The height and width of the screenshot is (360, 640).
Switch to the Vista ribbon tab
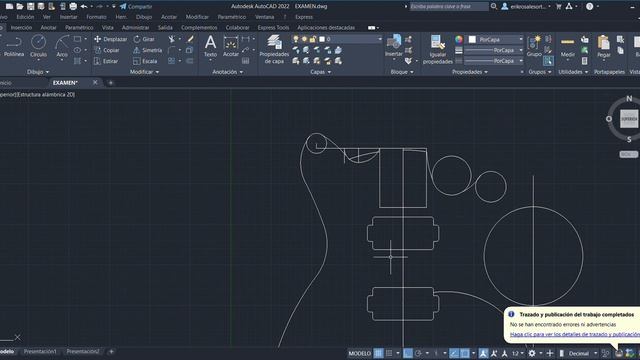(107, 28)
